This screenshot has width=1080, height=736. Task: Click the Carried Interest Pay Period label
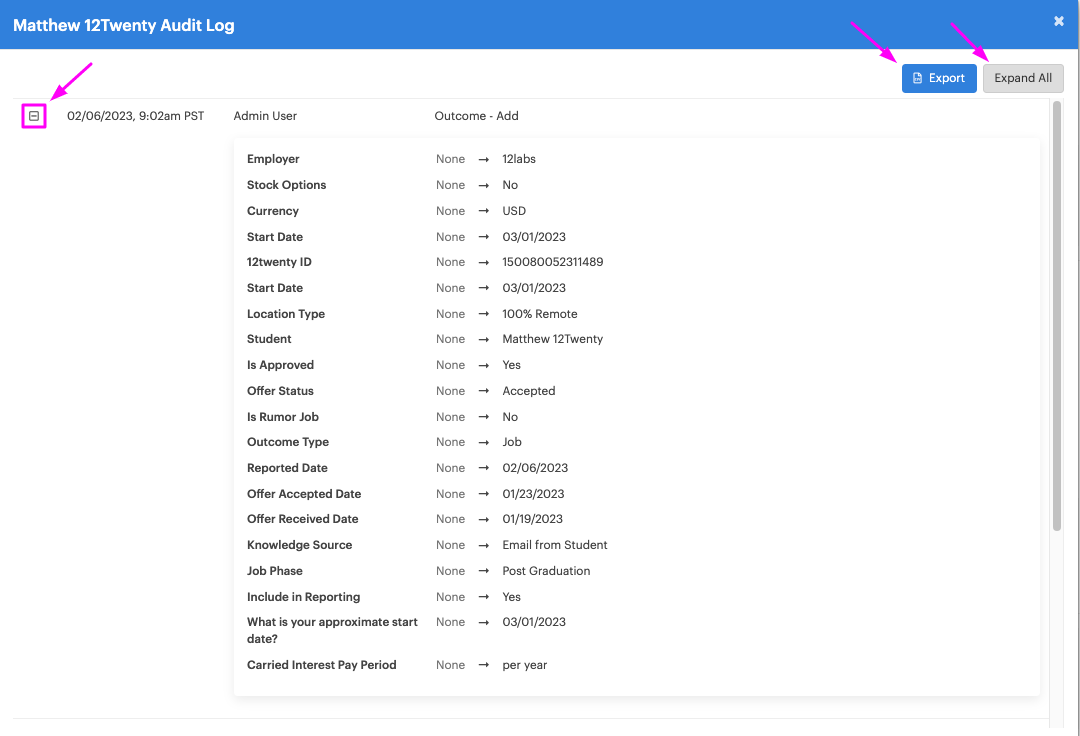[321, 665]
